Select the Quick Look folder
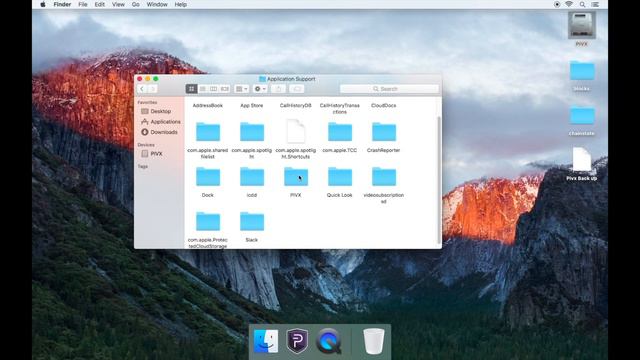The height and width of the screenshot is (360, 640). (340, 177)
